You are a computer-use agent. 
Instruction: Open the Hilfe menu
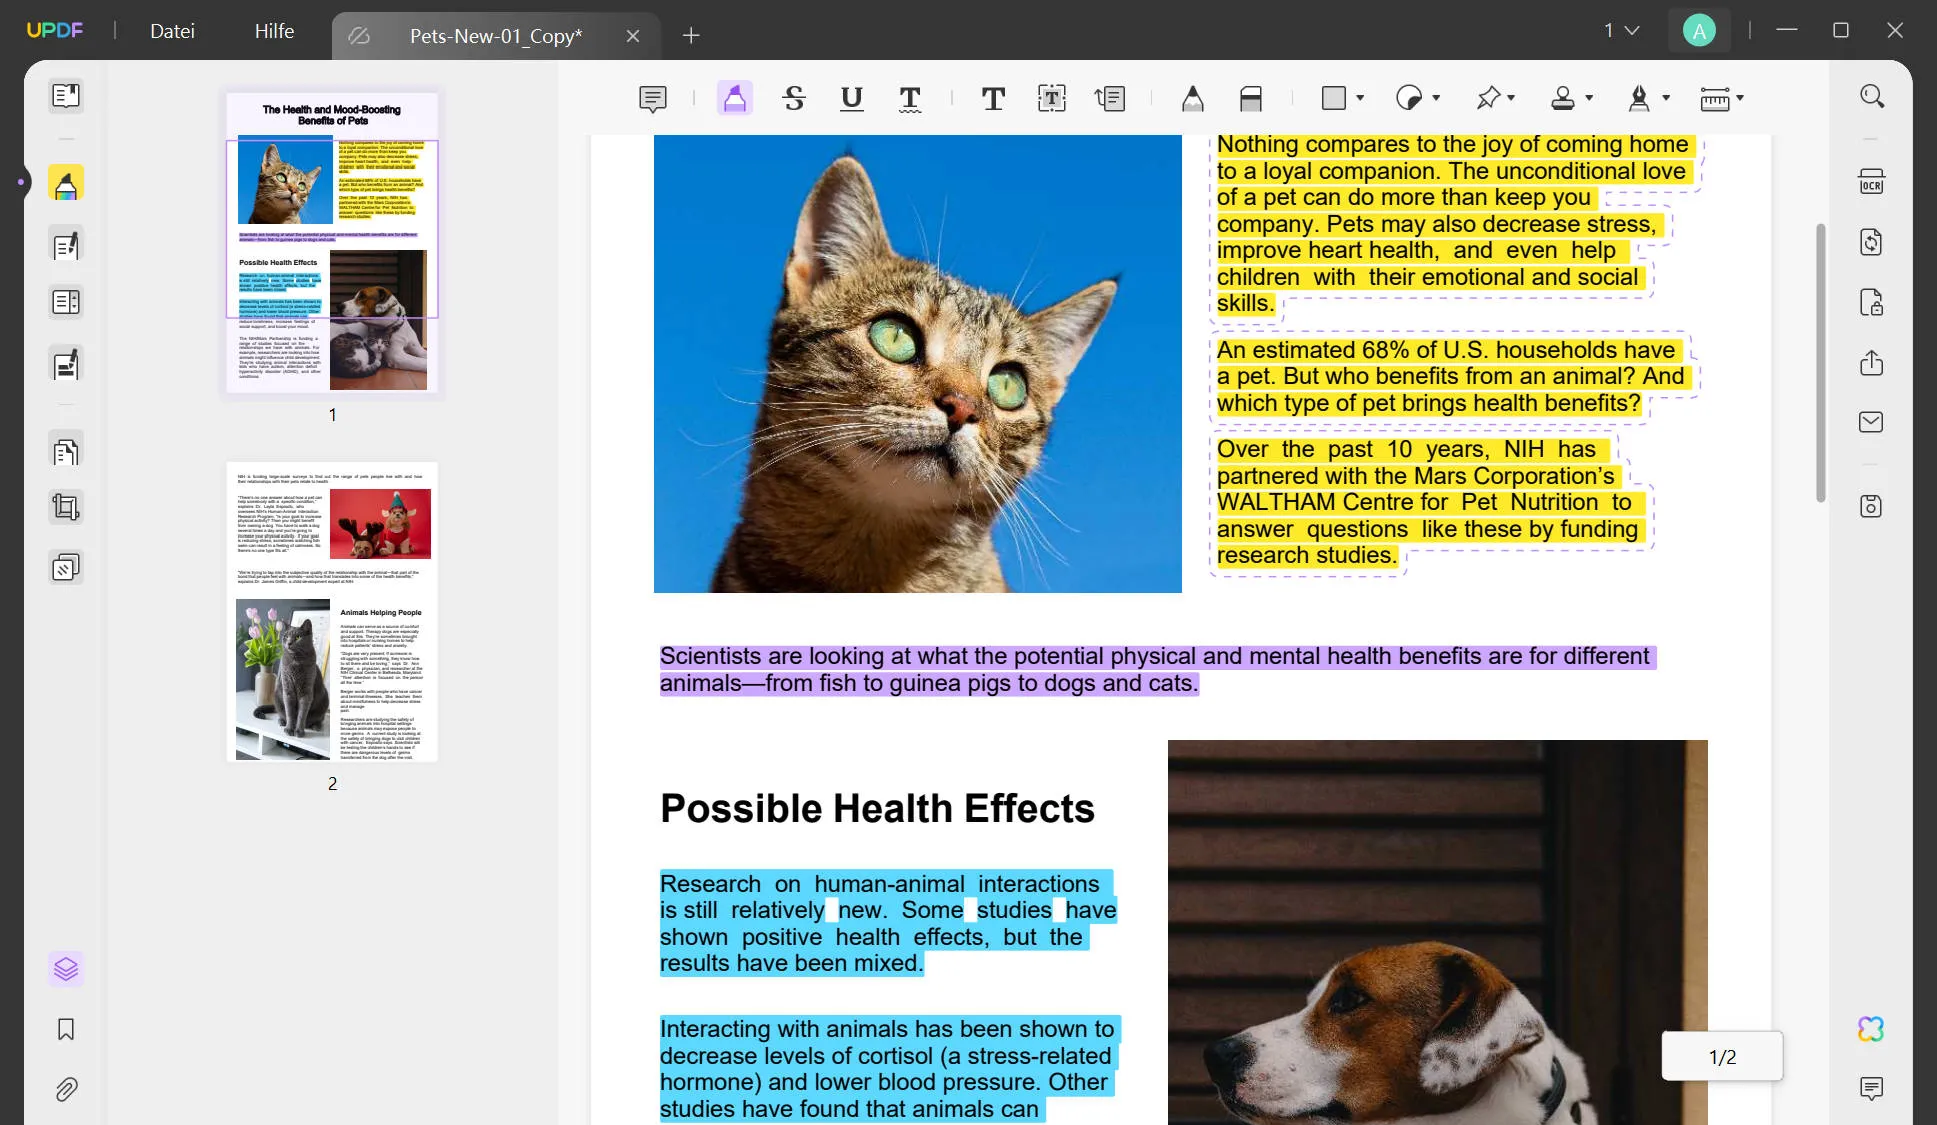[x=274, y=31]
